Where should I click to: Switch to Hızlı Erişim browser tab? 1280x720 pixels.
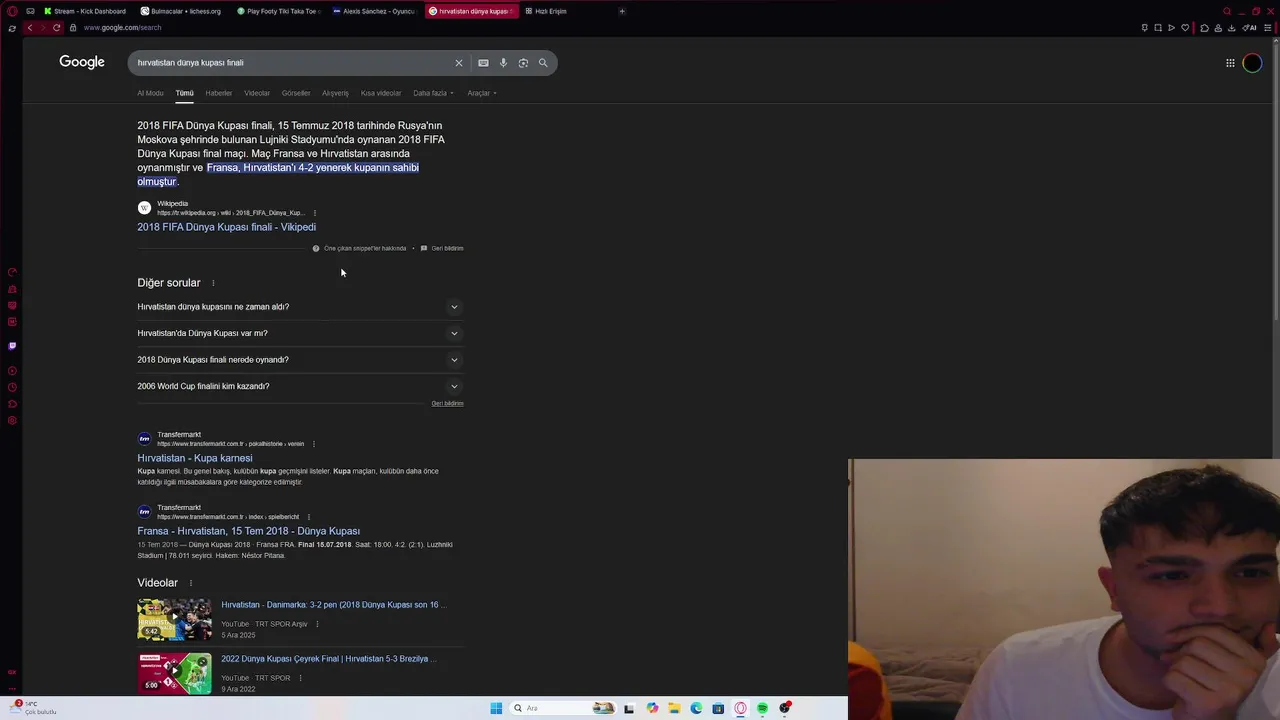coord(546,11)
